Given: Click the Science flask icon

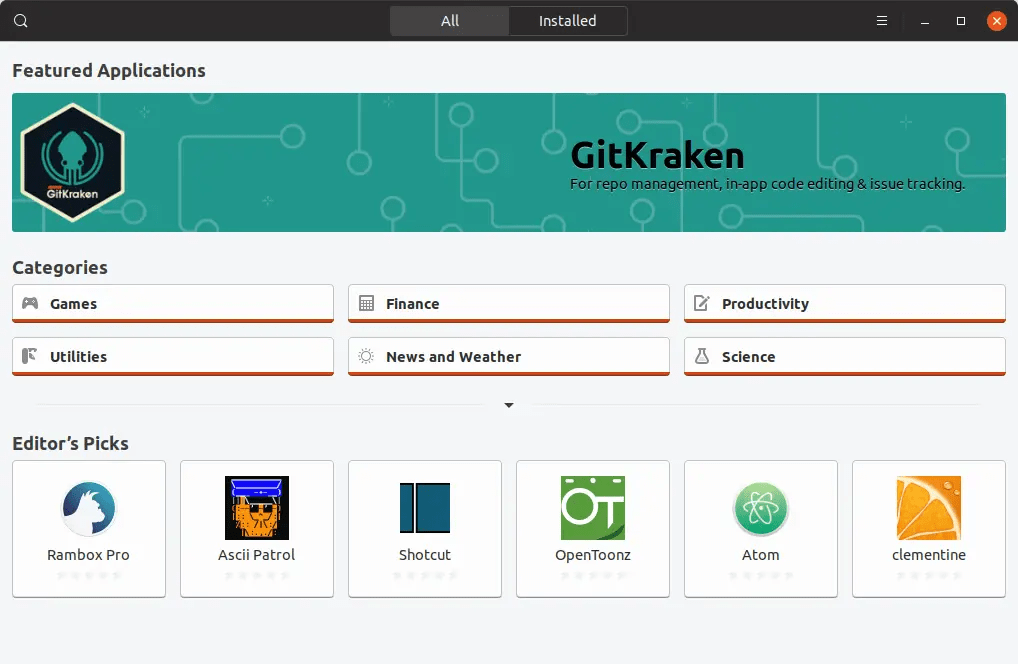Looking at the screenshot, I should pos(702,357).
